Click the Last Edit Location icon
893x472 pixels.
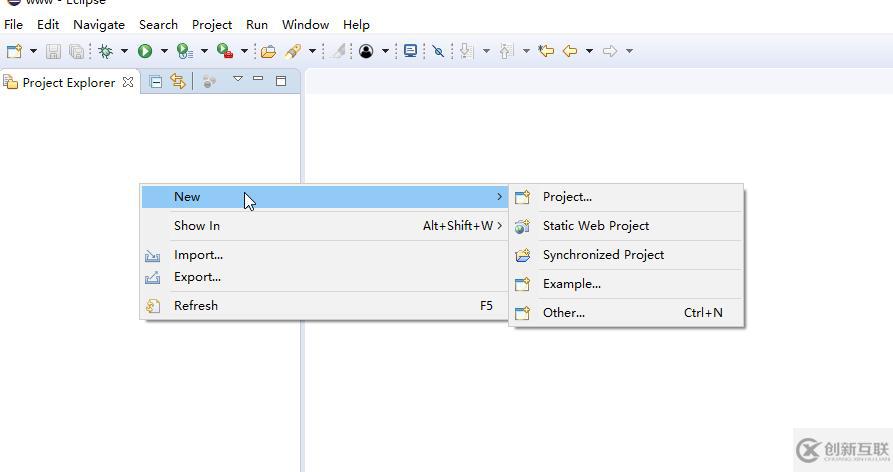point(546,51)
